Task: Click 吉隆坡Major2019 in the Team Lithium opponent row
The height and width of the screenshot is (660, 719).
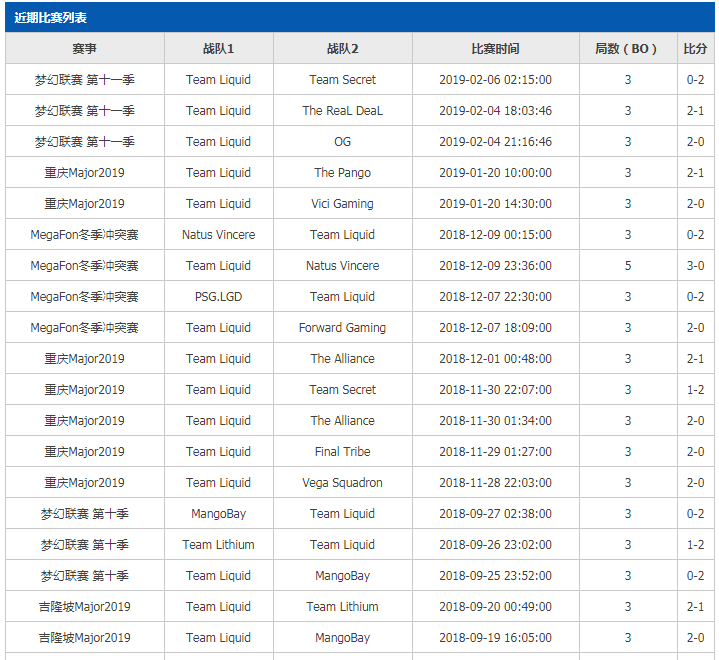Action: pos(84,607)
